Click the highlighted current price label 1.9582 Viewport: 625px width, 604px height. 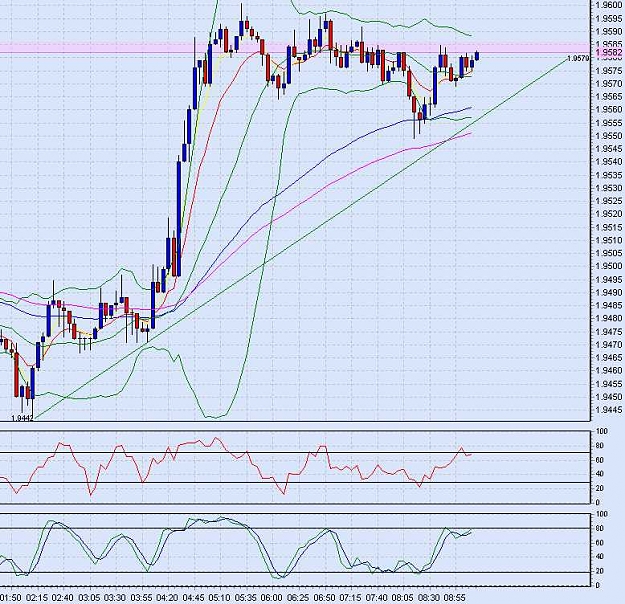(x=609, y=52)
